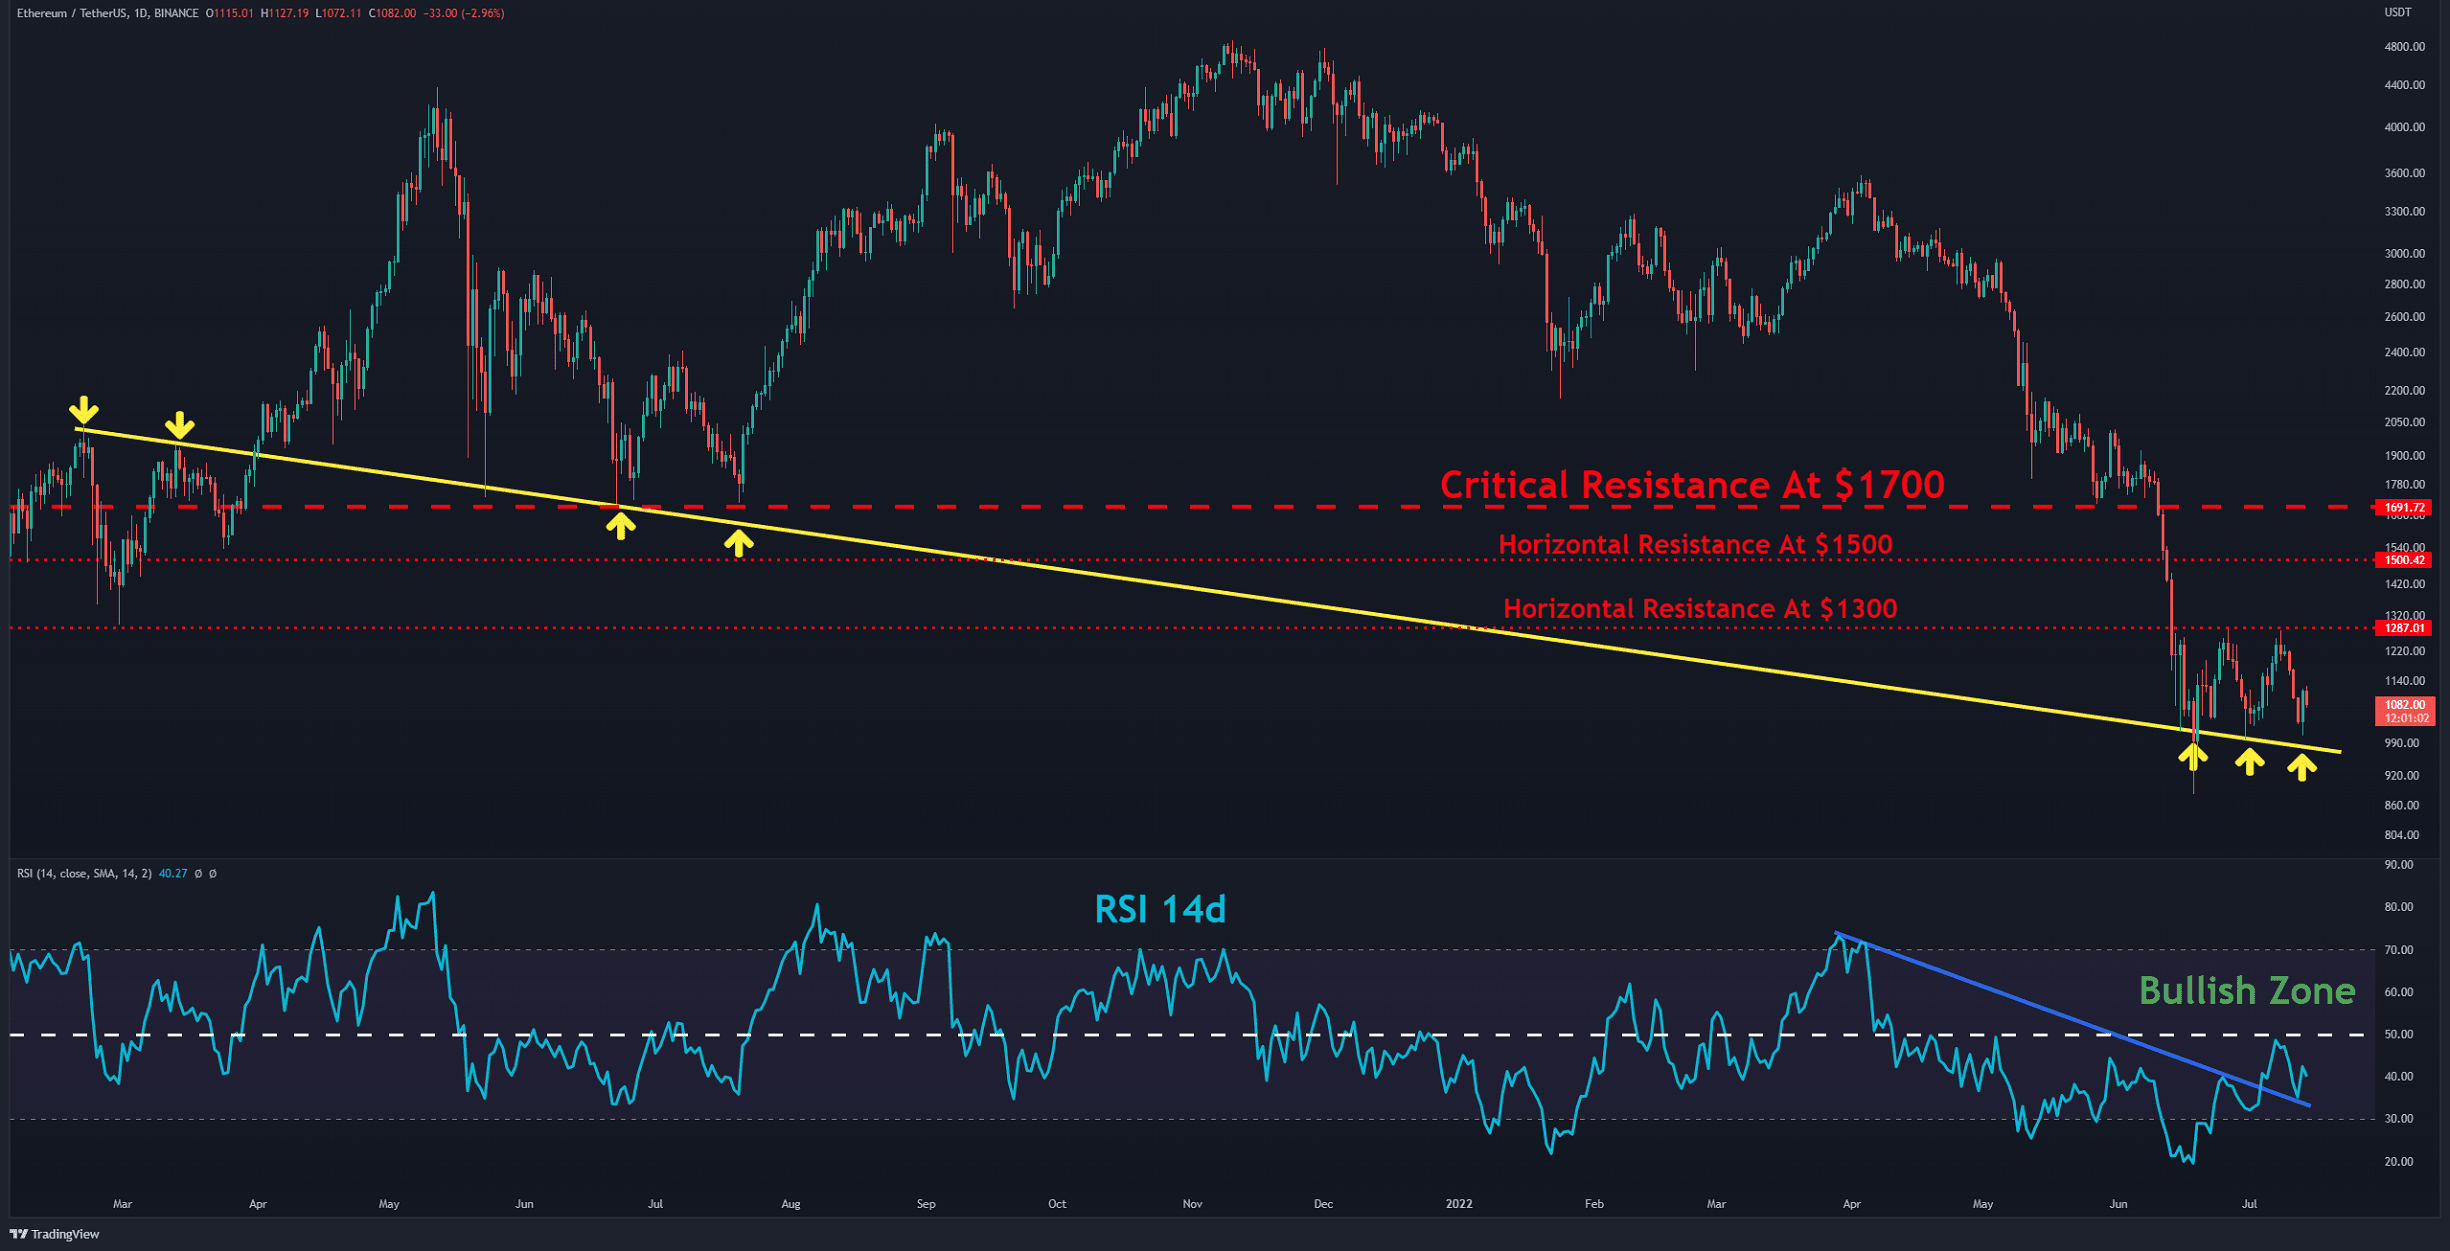Select the Horizontal Resistance At $1500 text
This screenshot has width=2450, height=1251.
(1695, 545)
